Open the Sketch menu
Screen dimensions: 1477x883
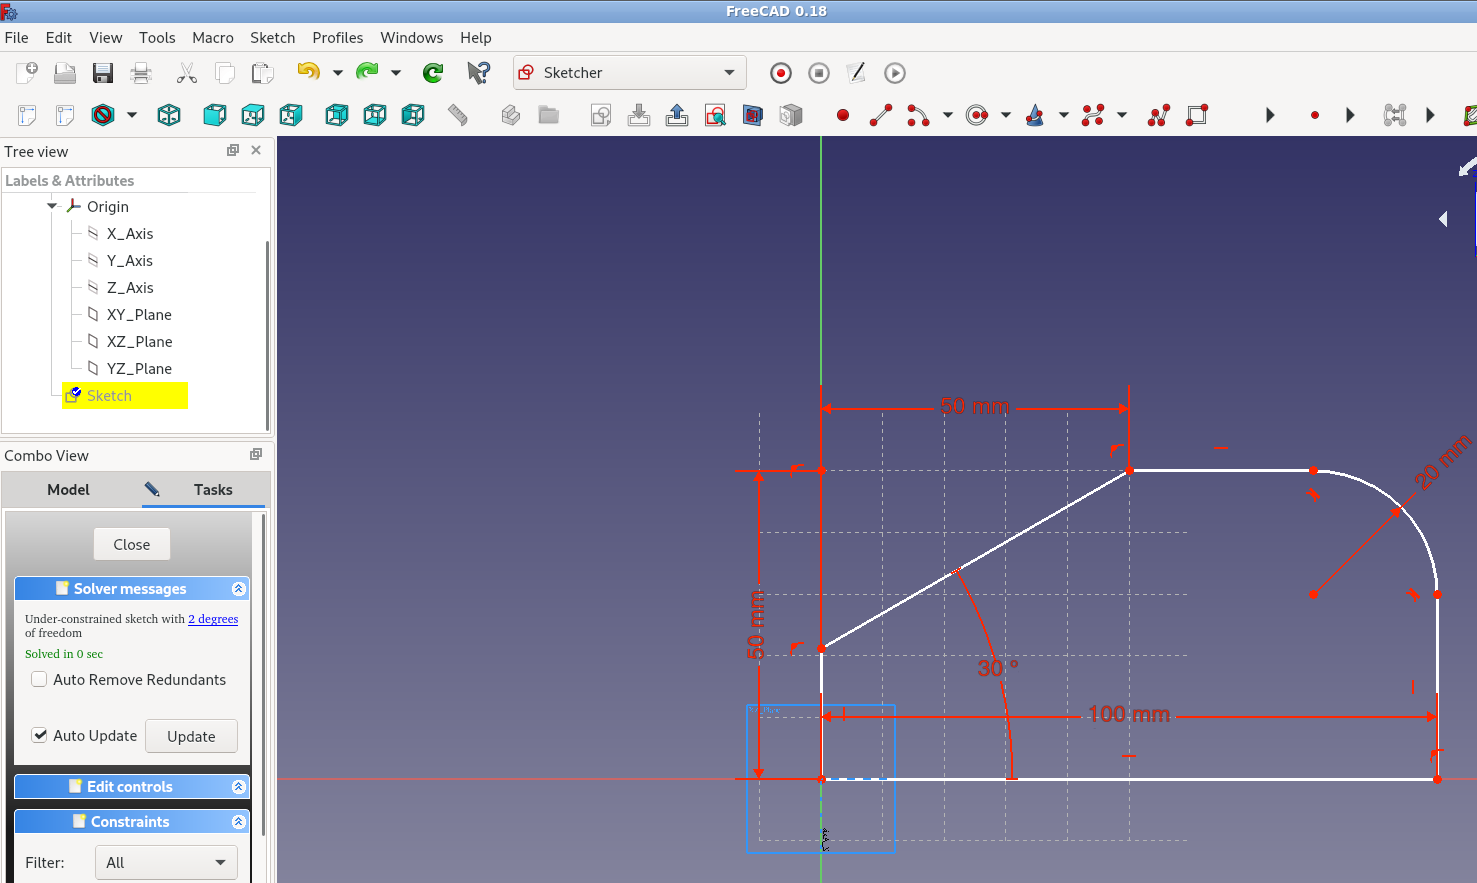[x=272, y=37]
